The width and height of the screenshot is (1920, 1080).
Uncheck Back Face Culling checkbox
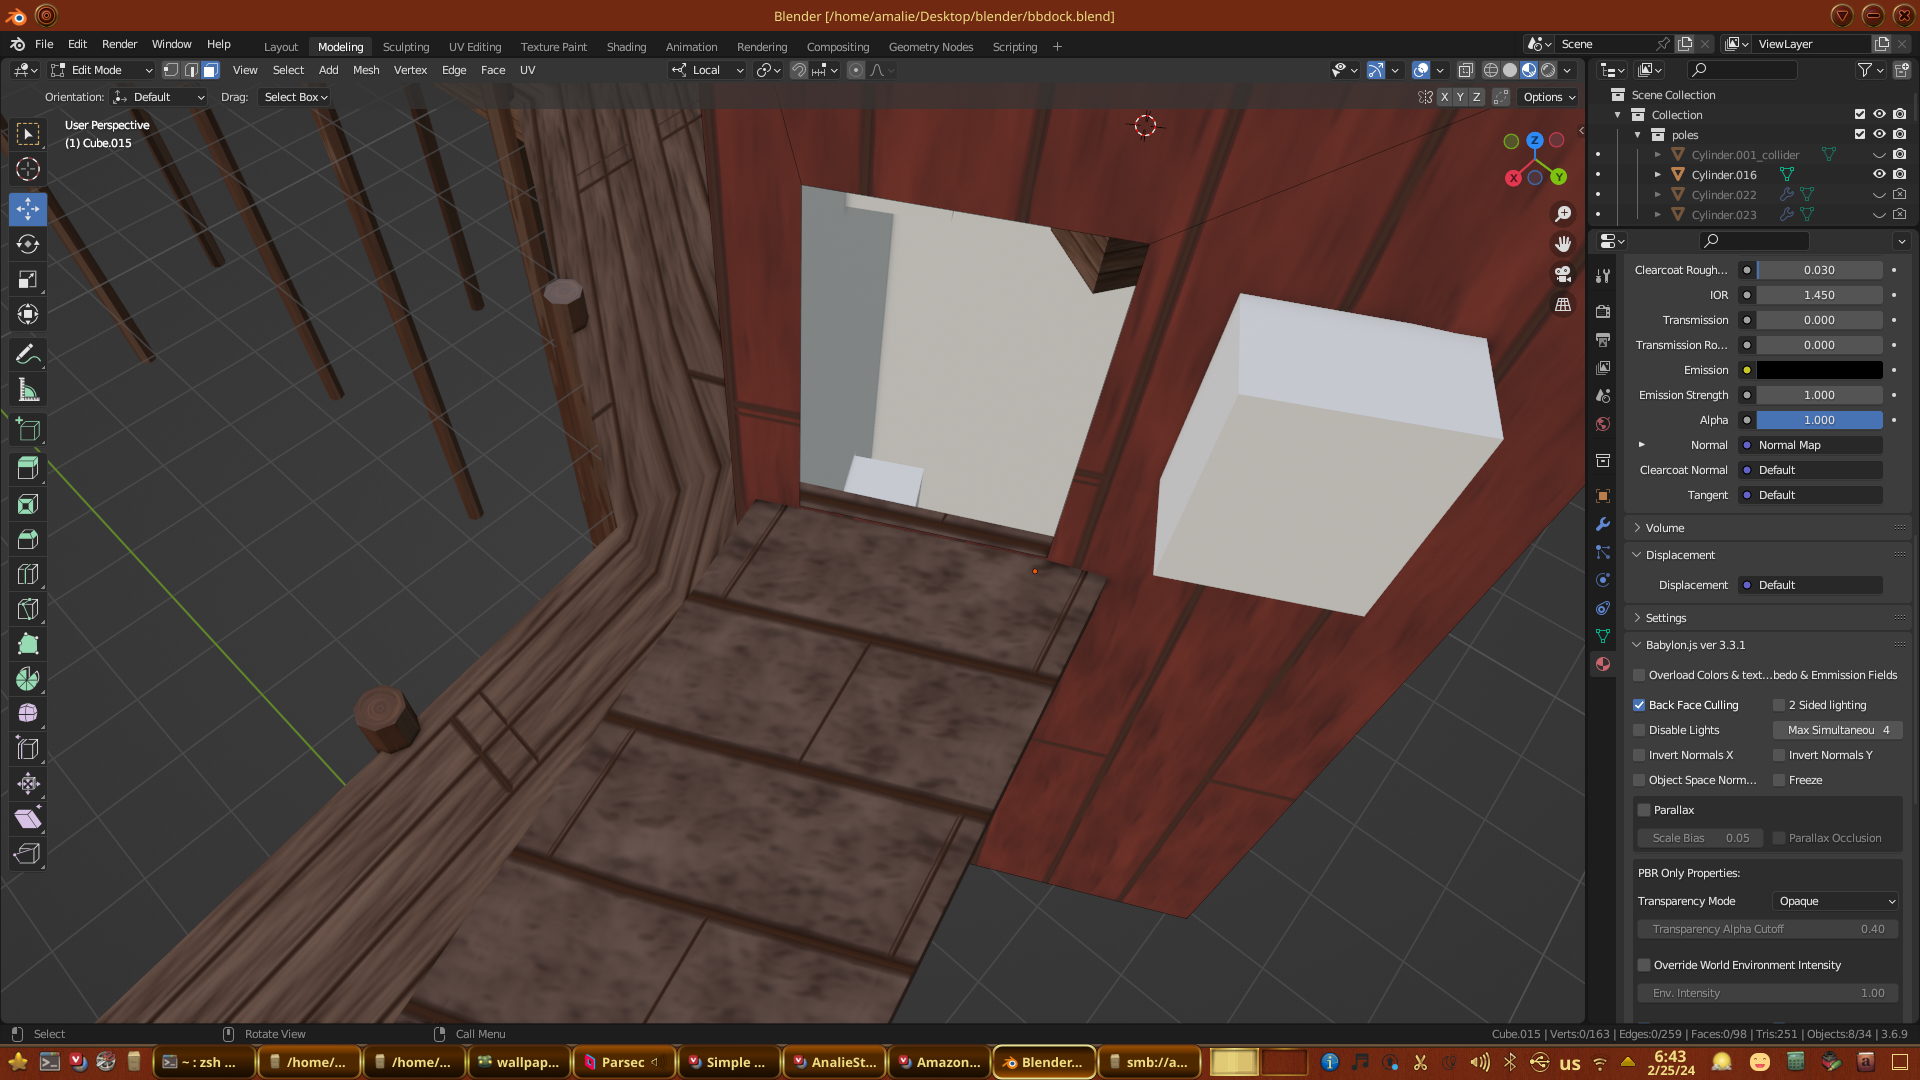pyautogui.click(x=1639, y=705)
